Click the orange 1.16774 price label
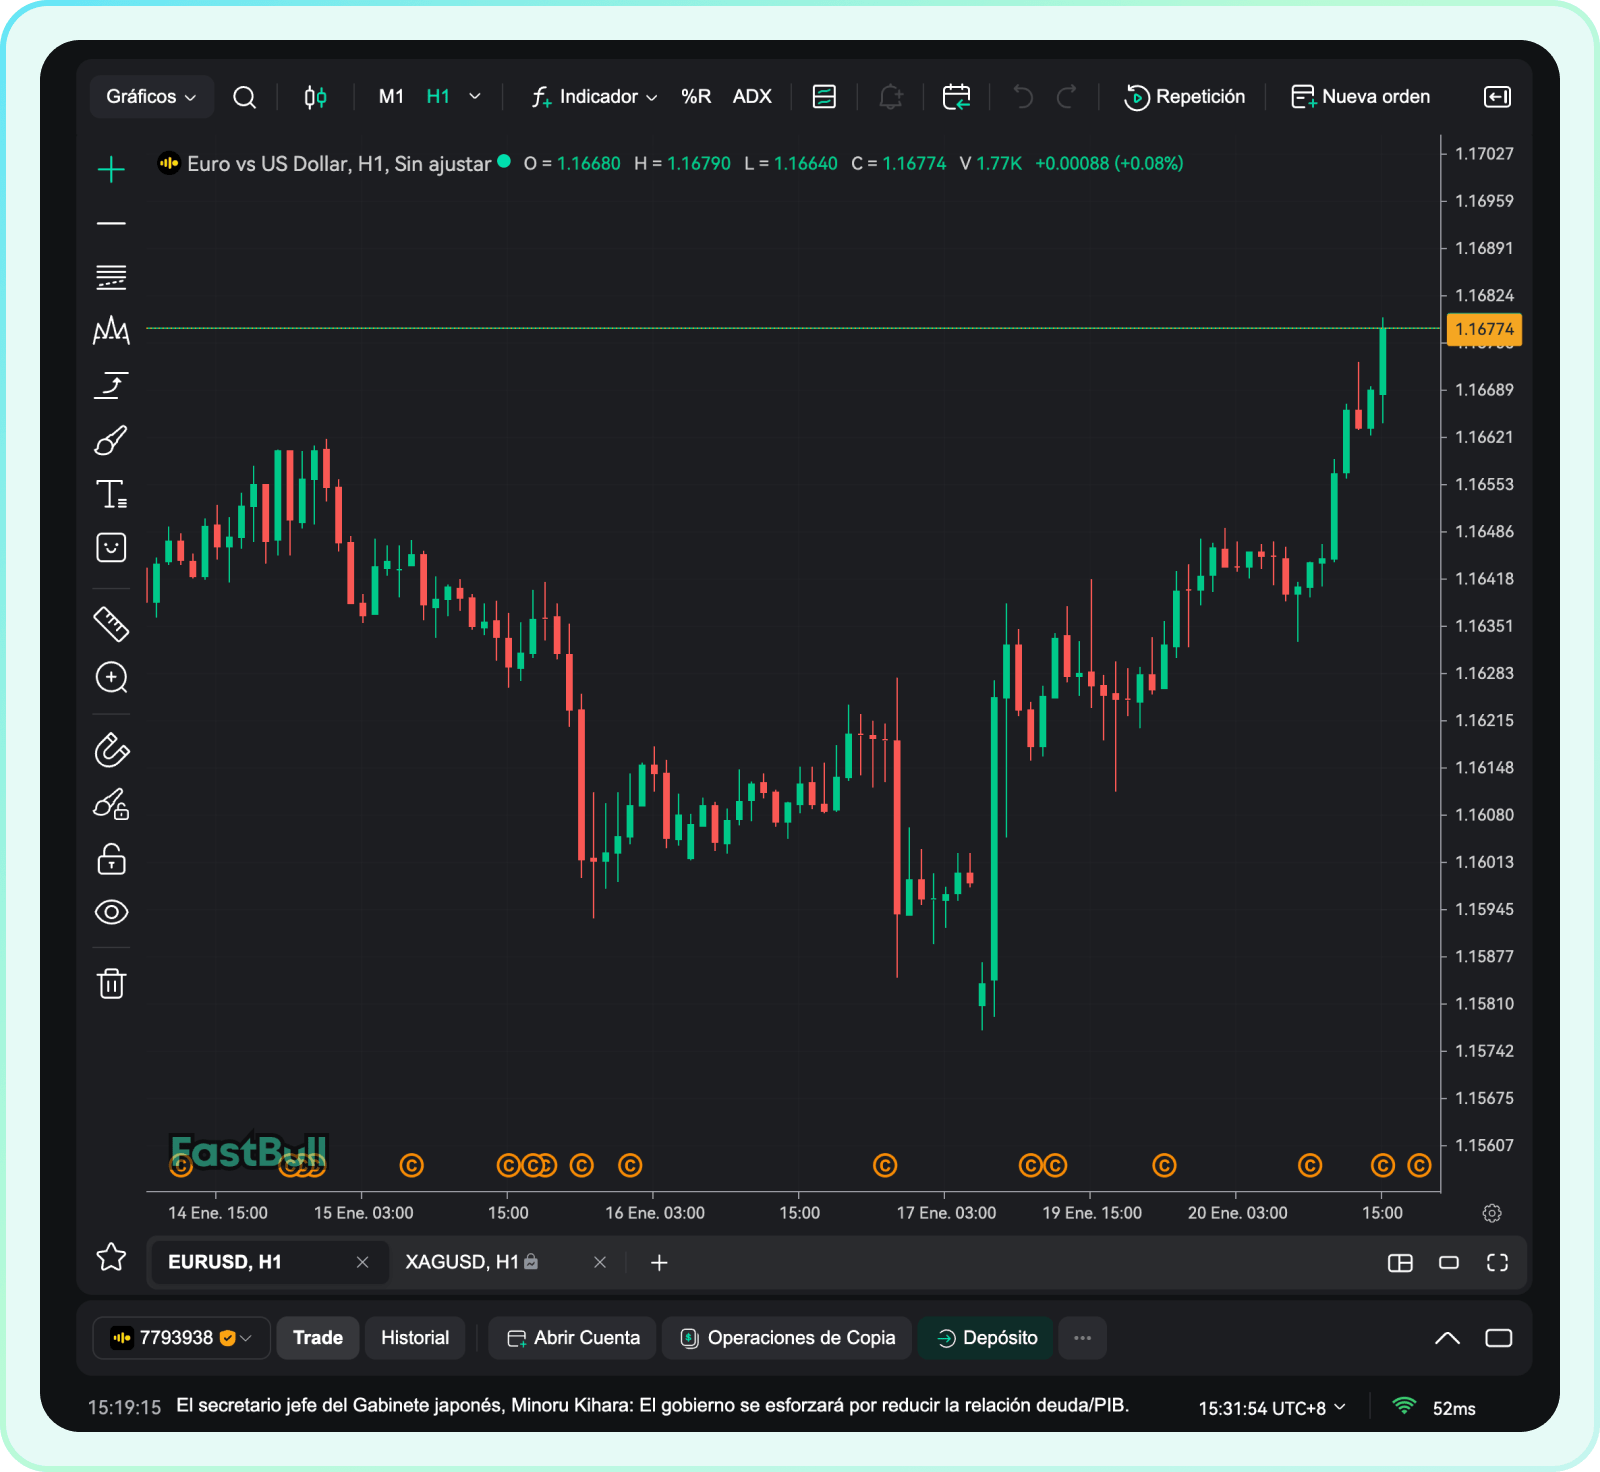 tap(1484, 329)
